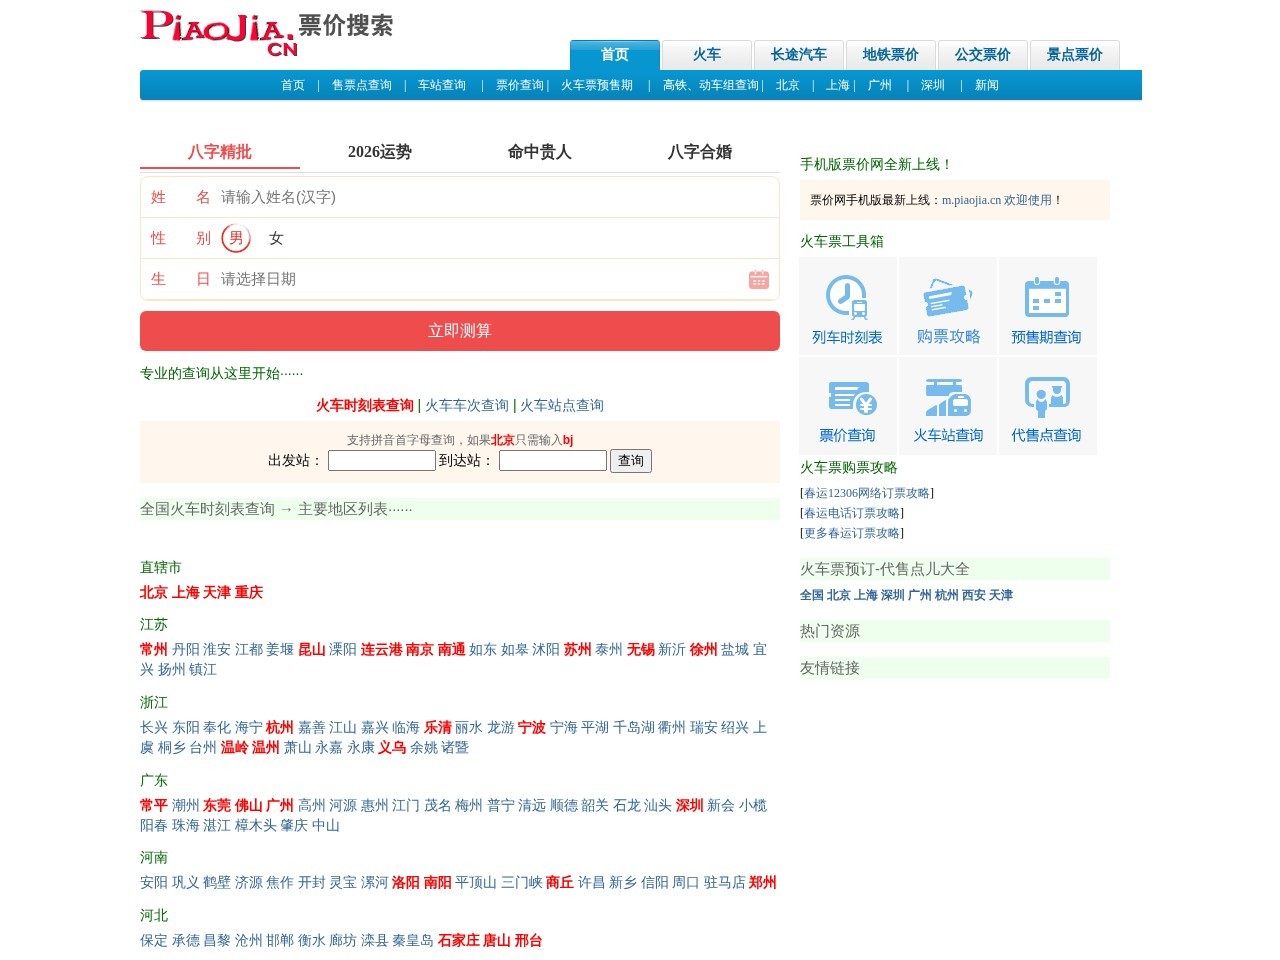
Task: Click the 立即测算 calculate button
Action: click(459, 330)
